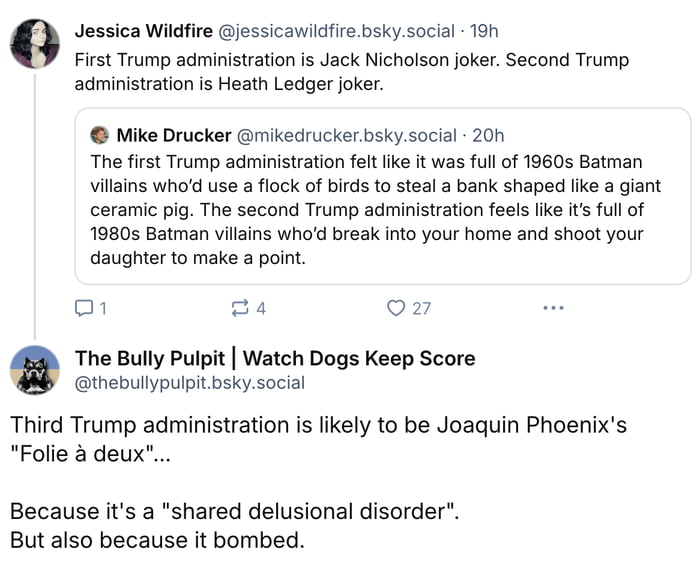
Task: Click Mike Drucker's small avatar
Action: tap(100, 135)
